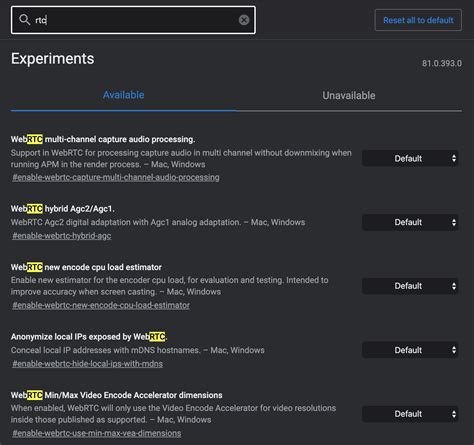This screenshot has width=474, height=445.
Task: Click the Experiments page heading
Action: coord(53,59)
